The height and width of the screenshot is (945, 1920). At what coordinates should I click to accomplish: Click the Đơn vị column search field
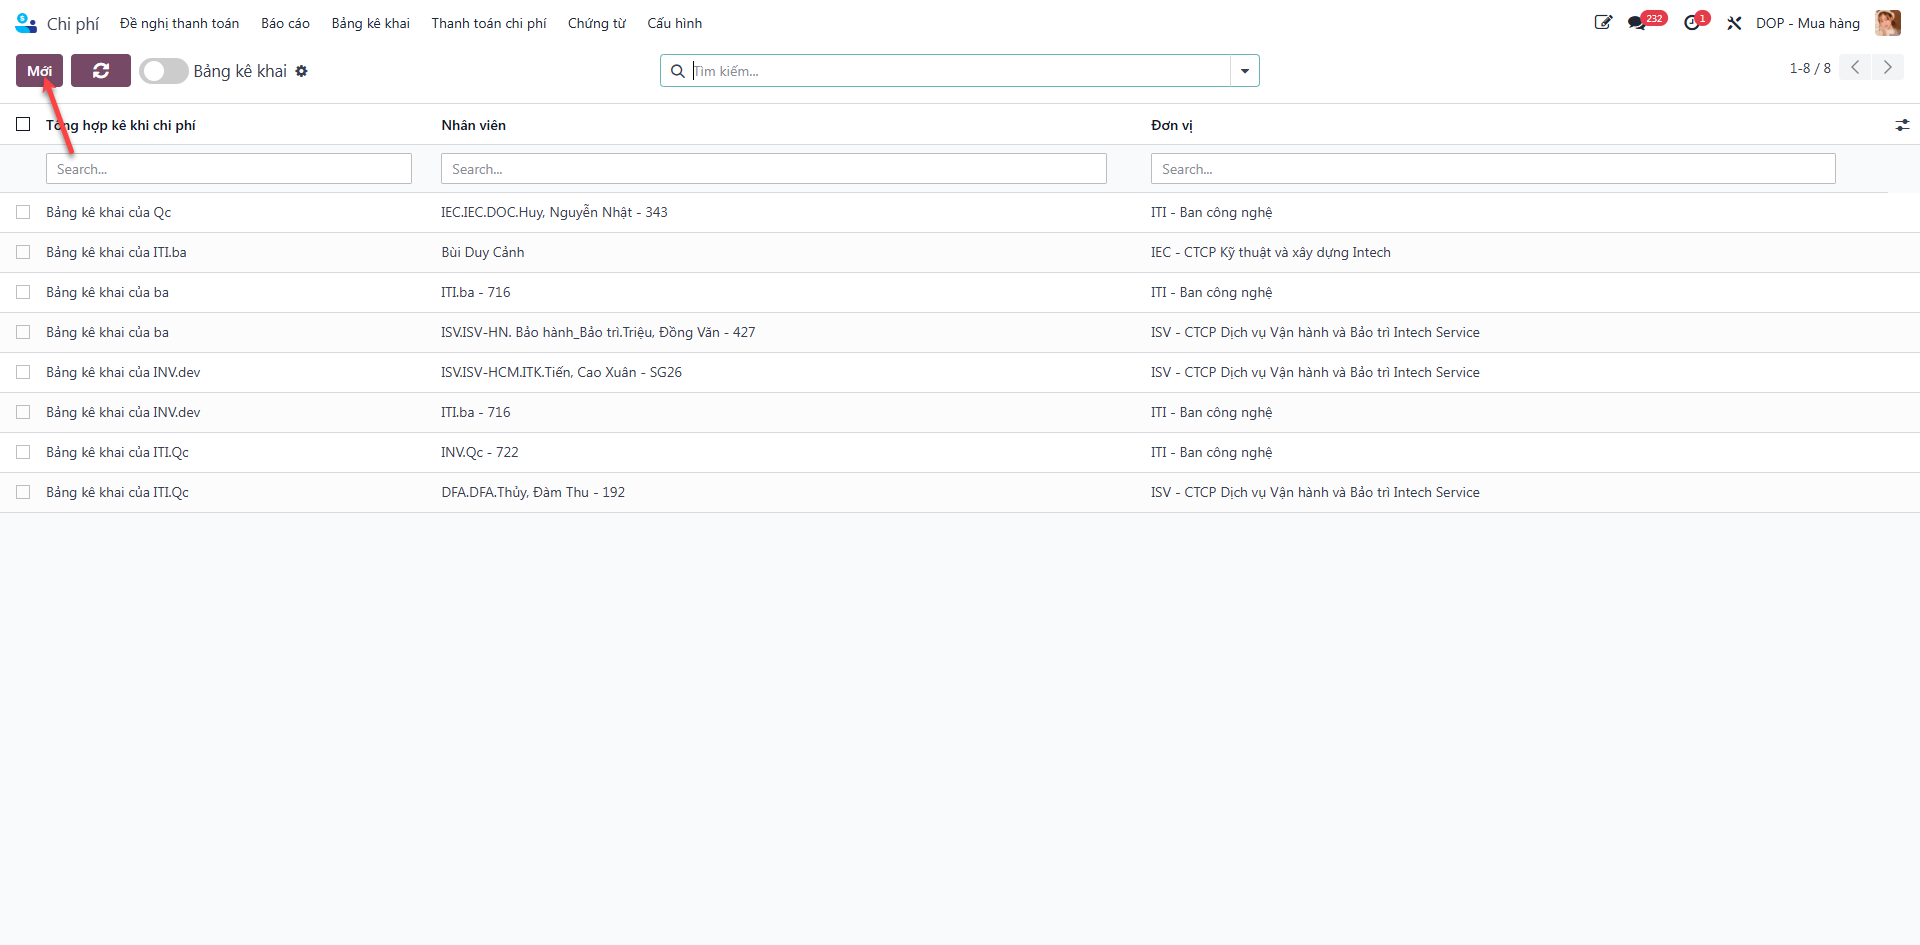pyautogui.click(x=1493, y=169)
